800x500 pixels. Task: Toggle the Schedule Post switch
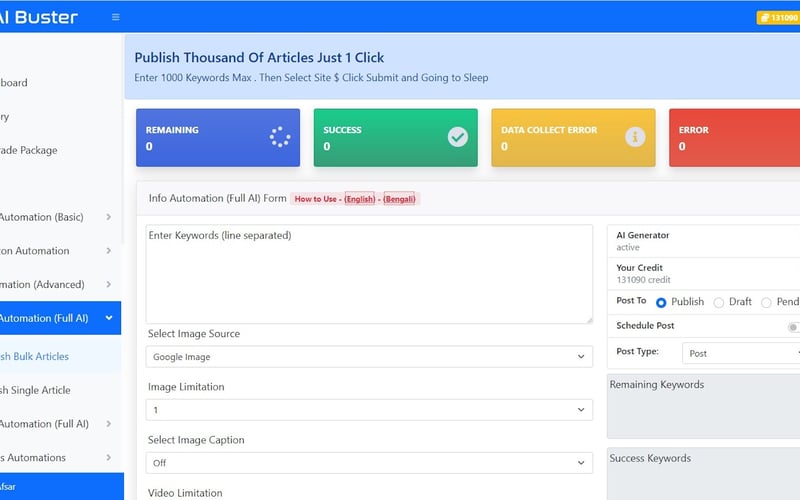[x=794, y=327]
